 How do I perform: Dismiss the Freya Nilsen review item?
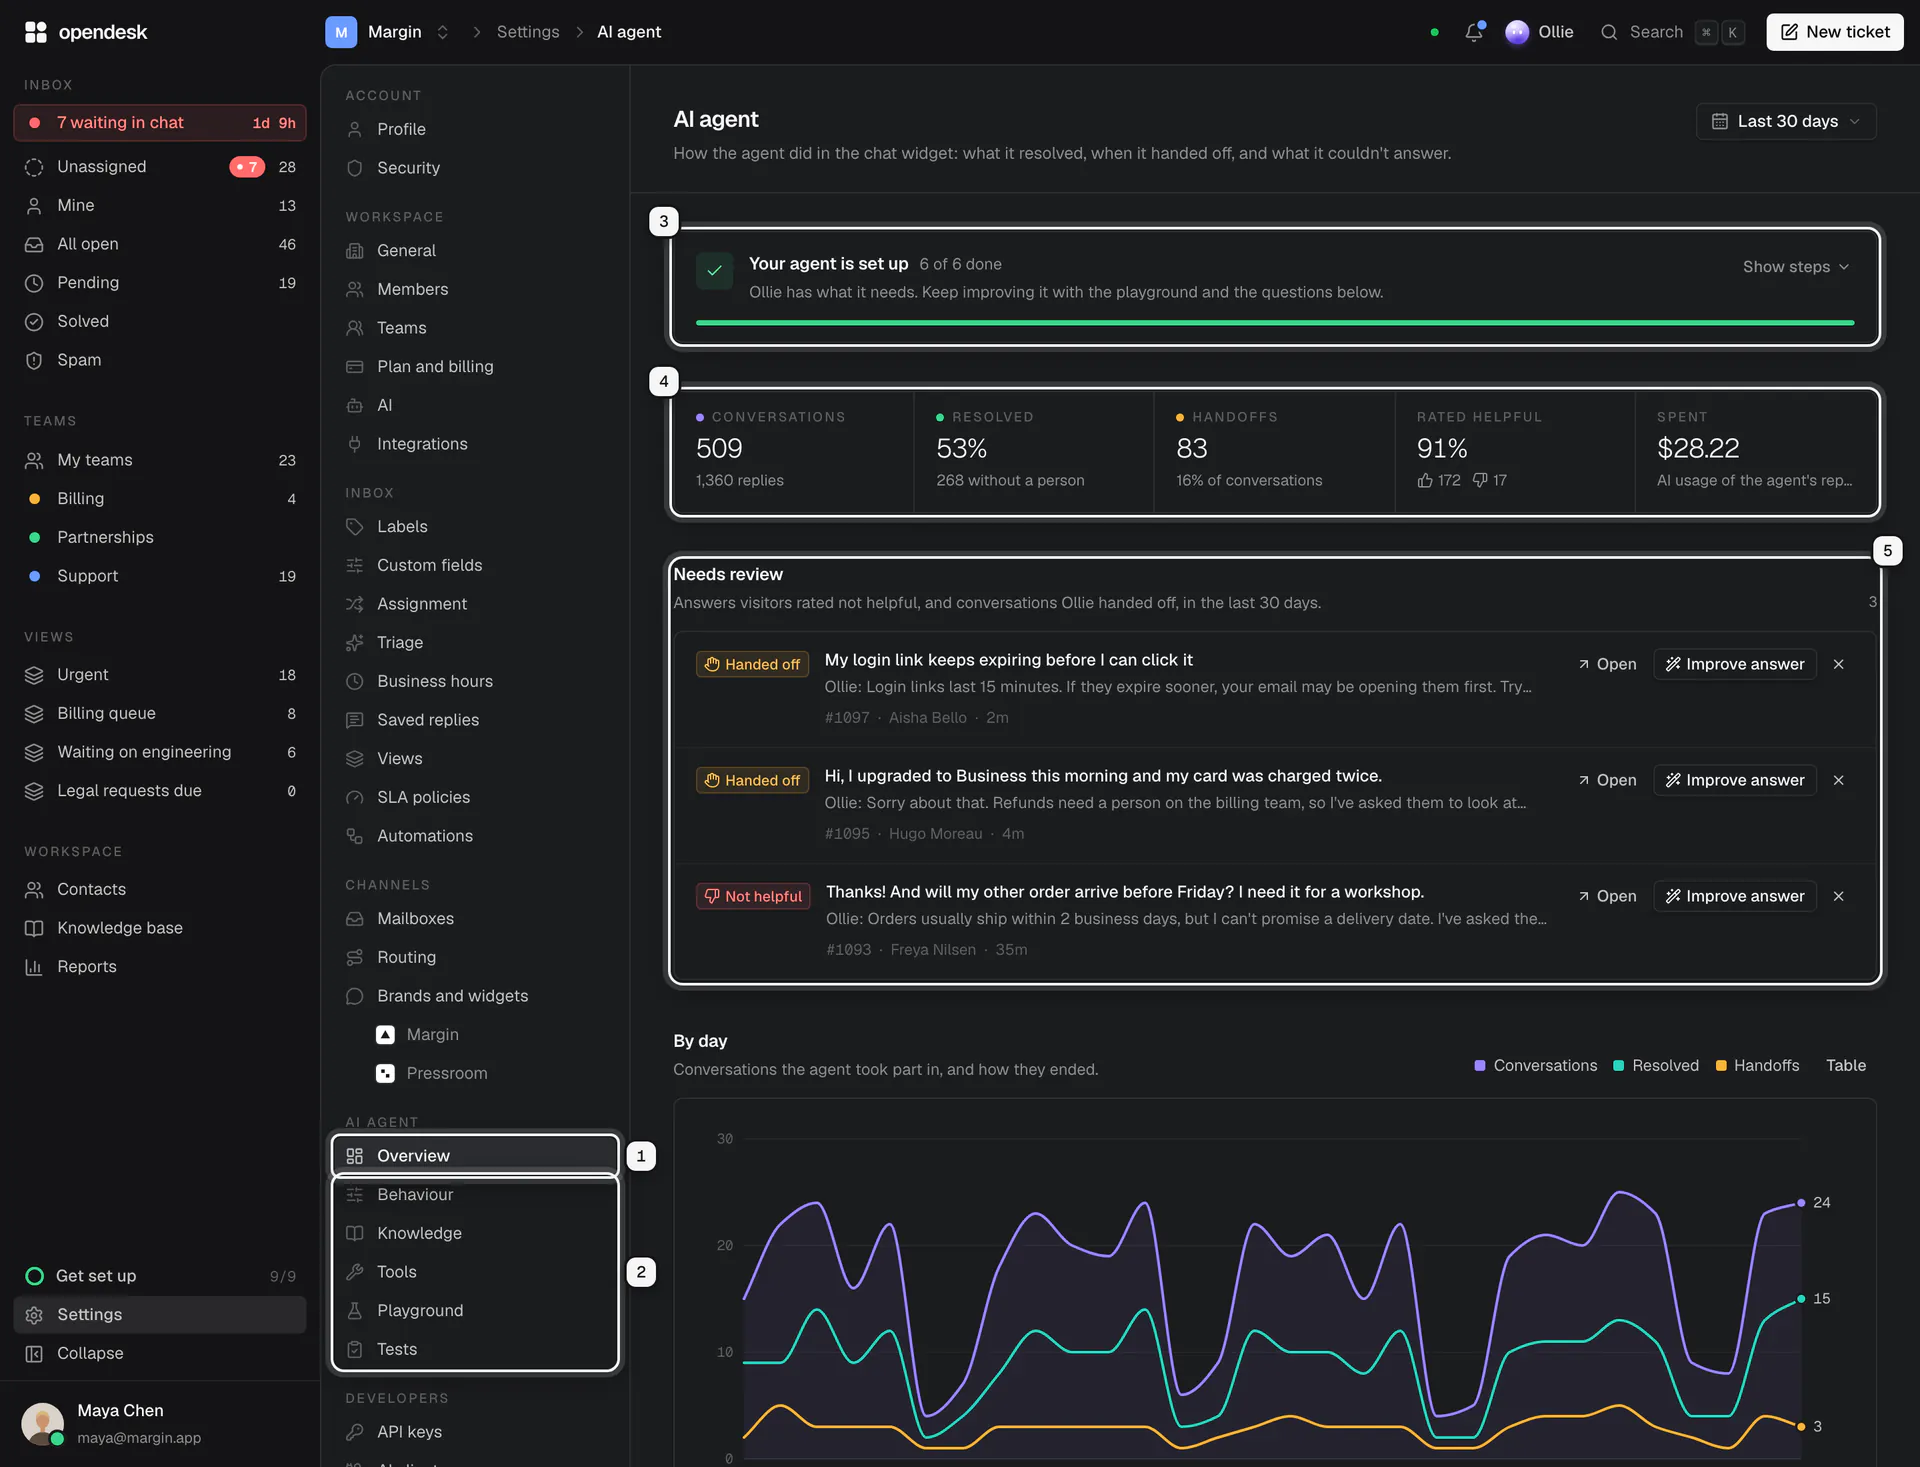1838,896
